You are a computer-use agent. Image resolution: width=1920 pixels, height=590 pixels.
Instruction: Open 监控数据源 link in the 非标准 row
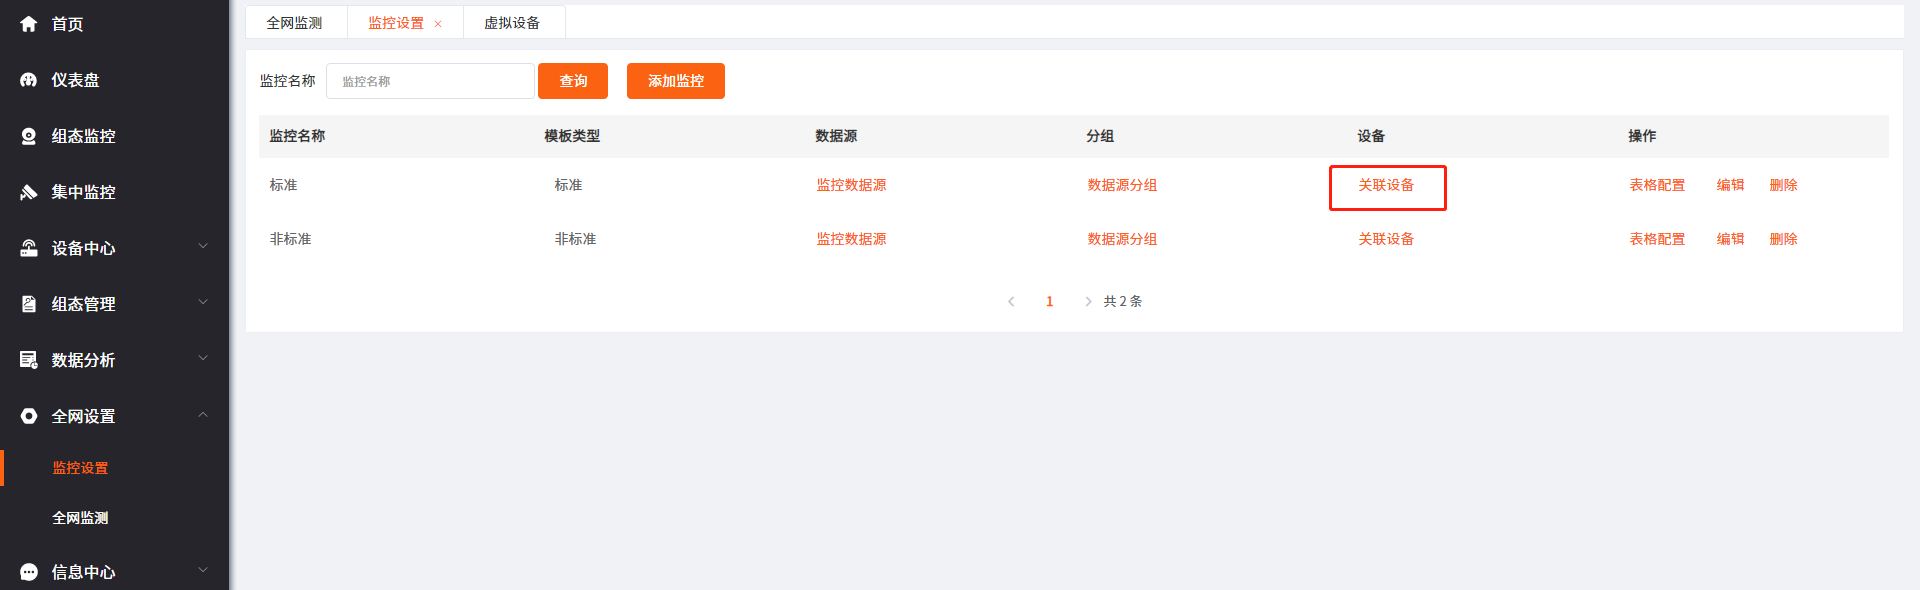851,239
